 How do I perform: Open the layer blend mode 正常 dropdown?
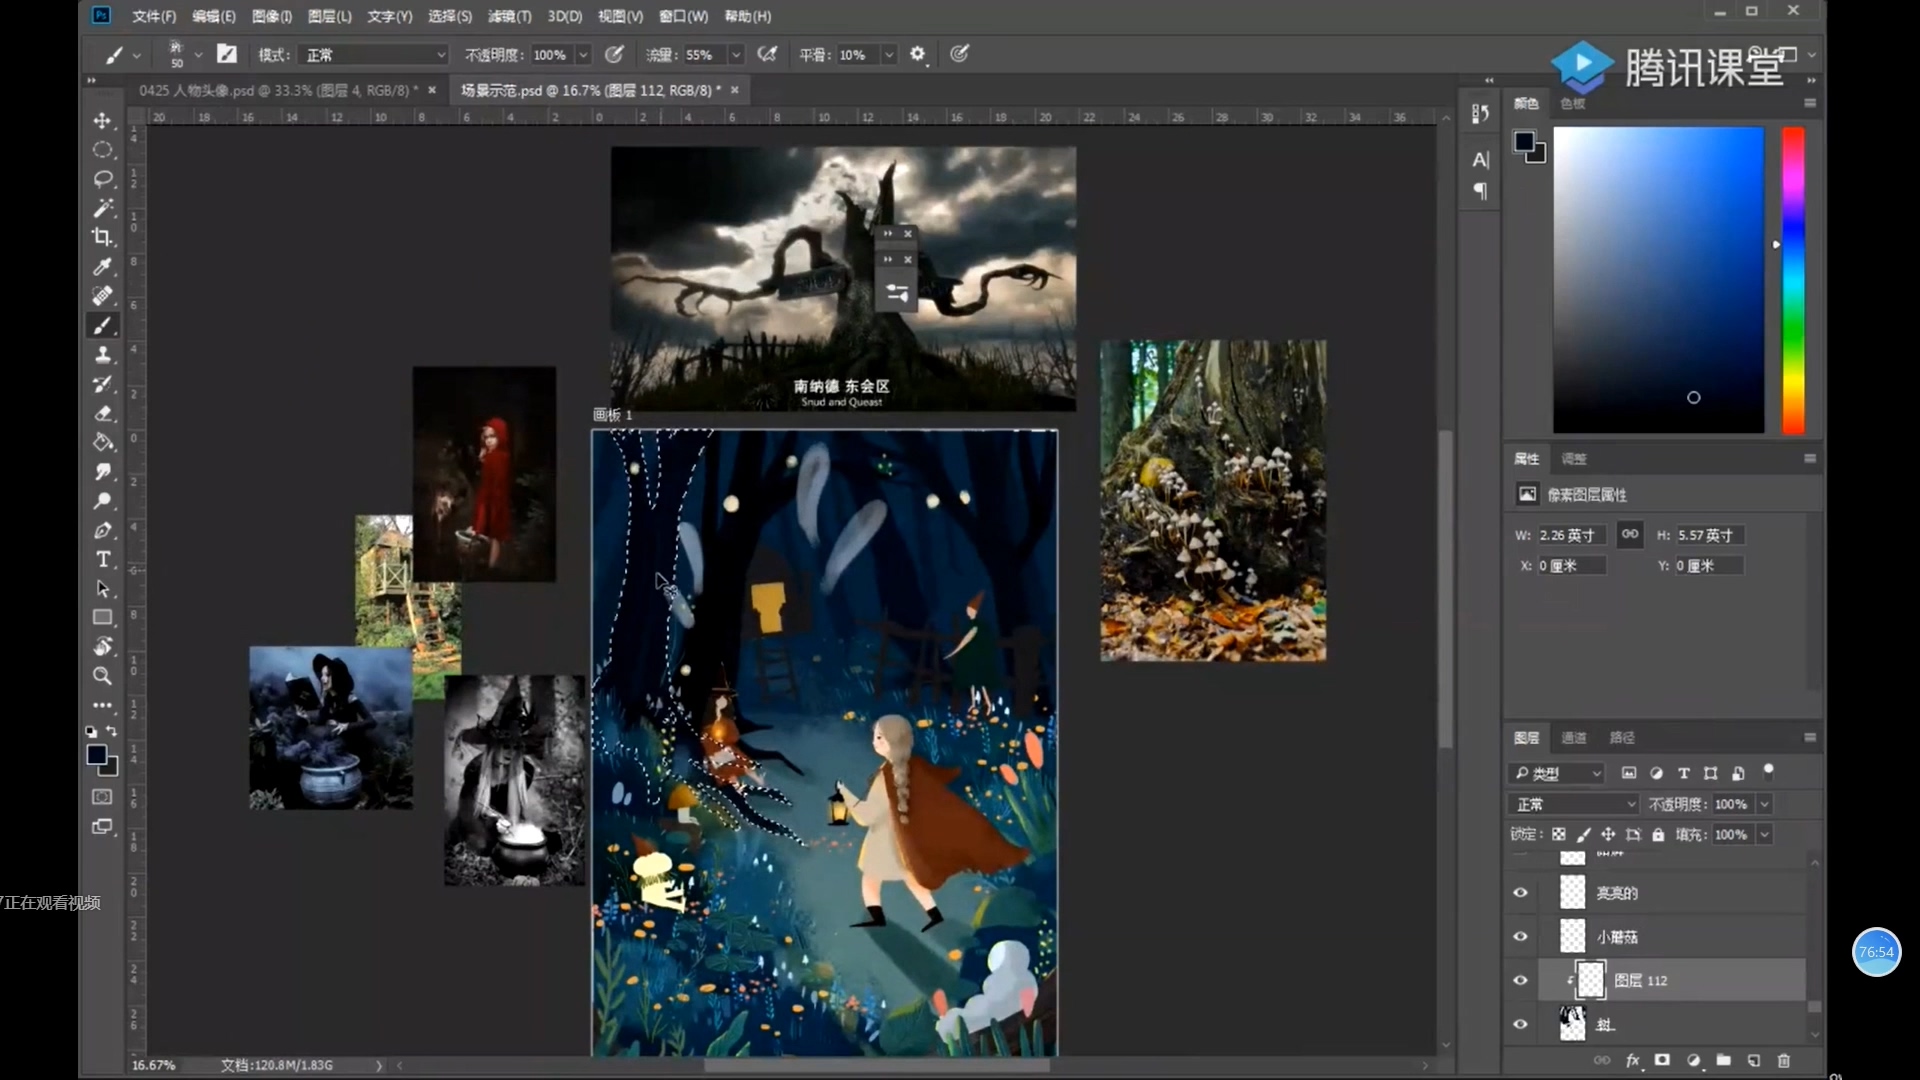tap(1573, 804)
